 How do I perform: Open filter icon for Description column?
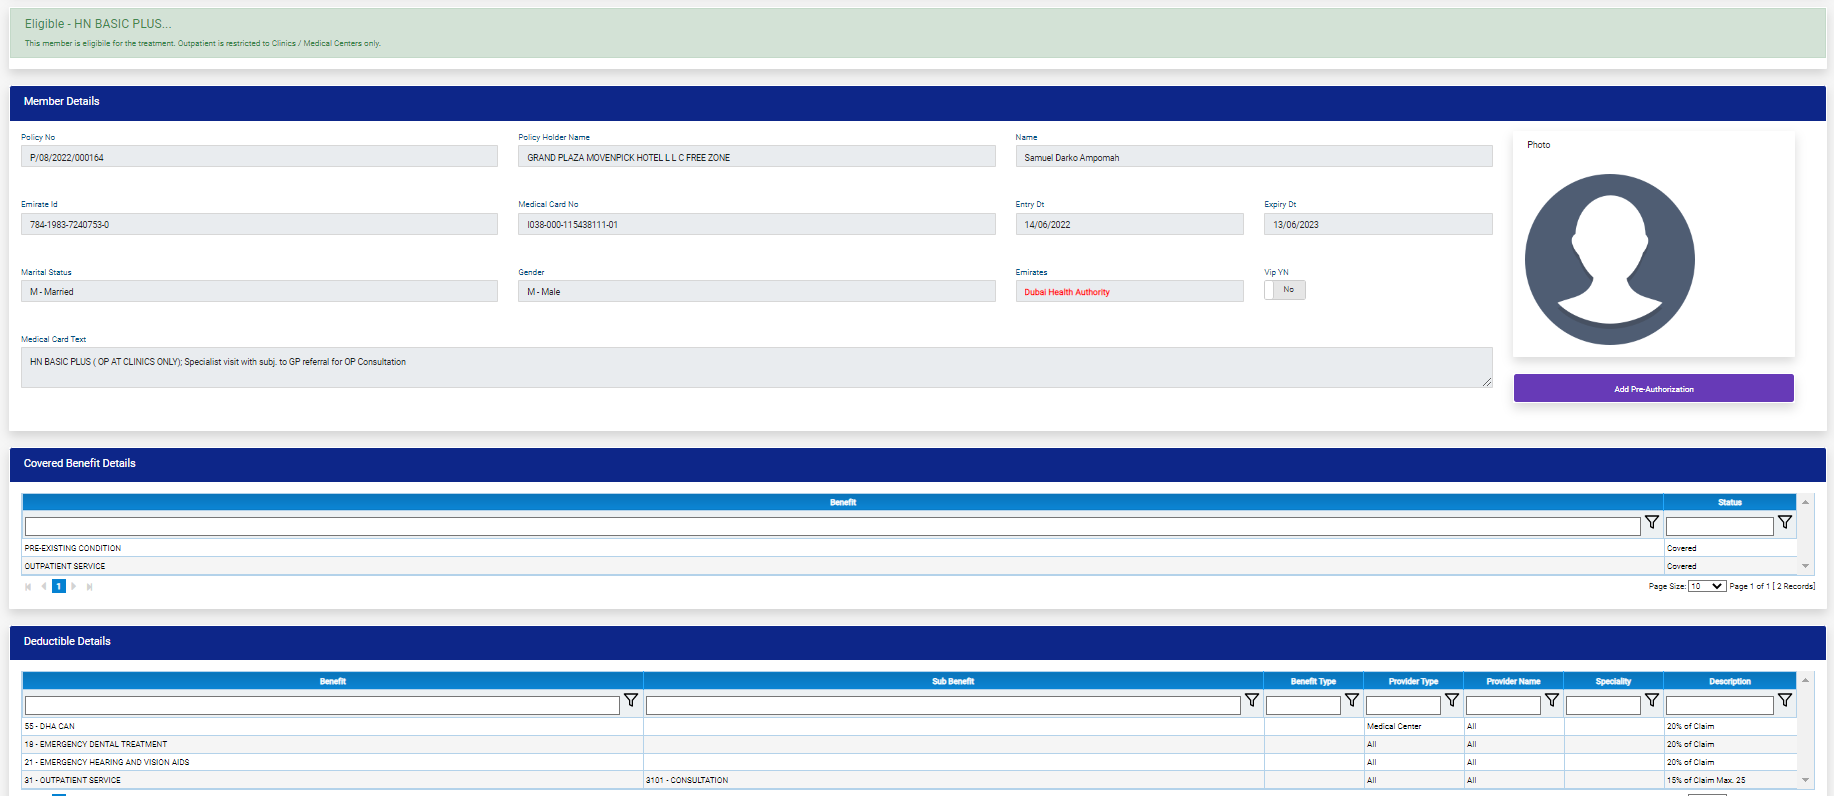point(1784,701)
